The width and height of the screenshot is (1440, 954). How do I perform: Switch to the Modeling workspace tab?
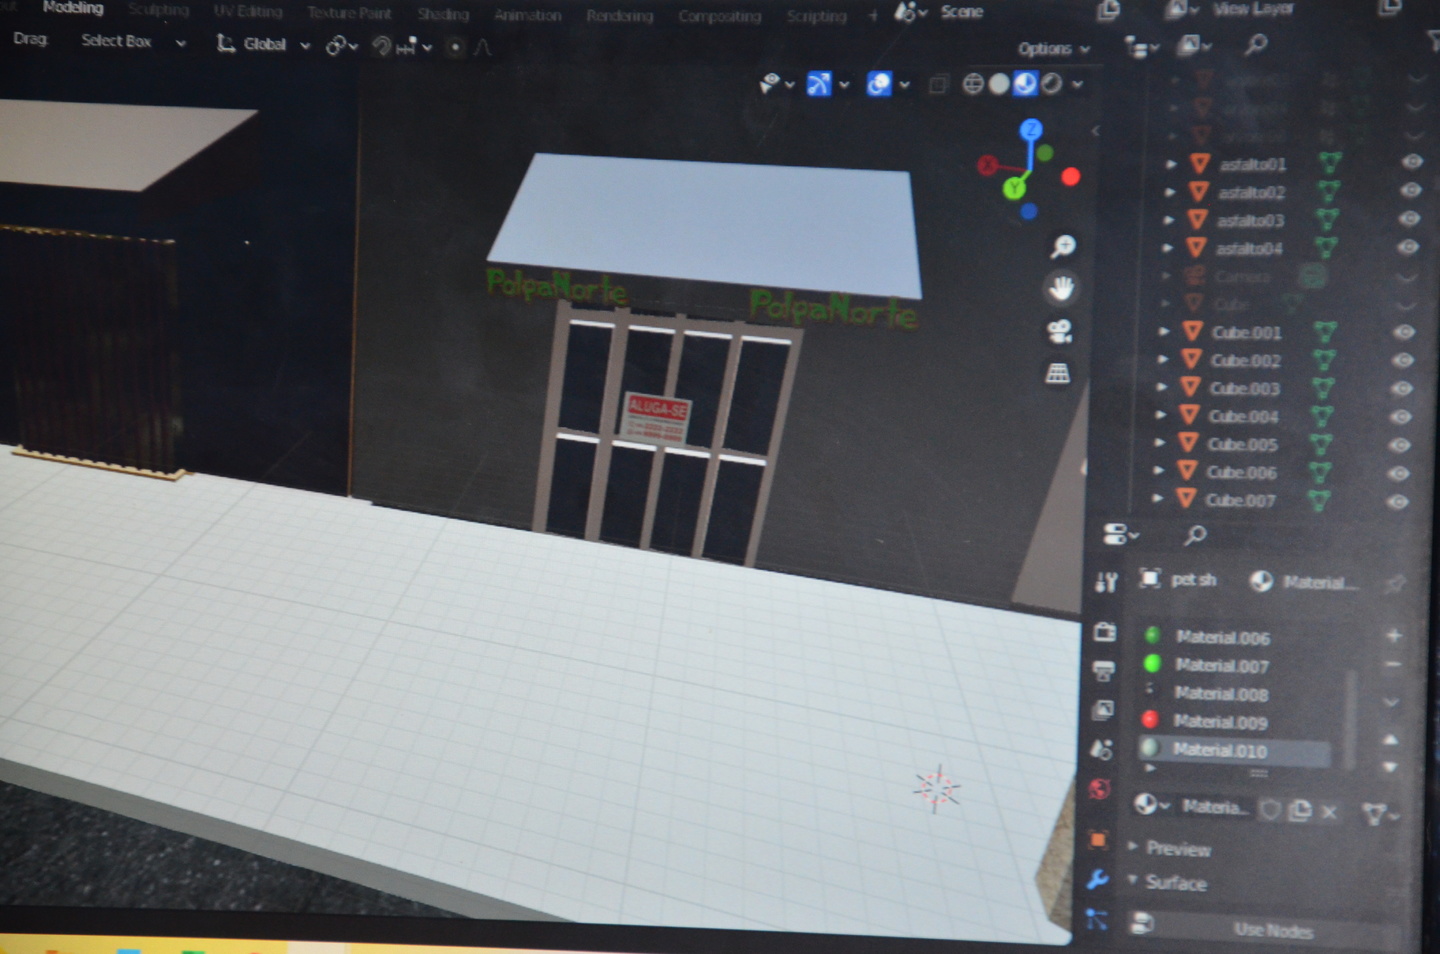coord(73,8)
